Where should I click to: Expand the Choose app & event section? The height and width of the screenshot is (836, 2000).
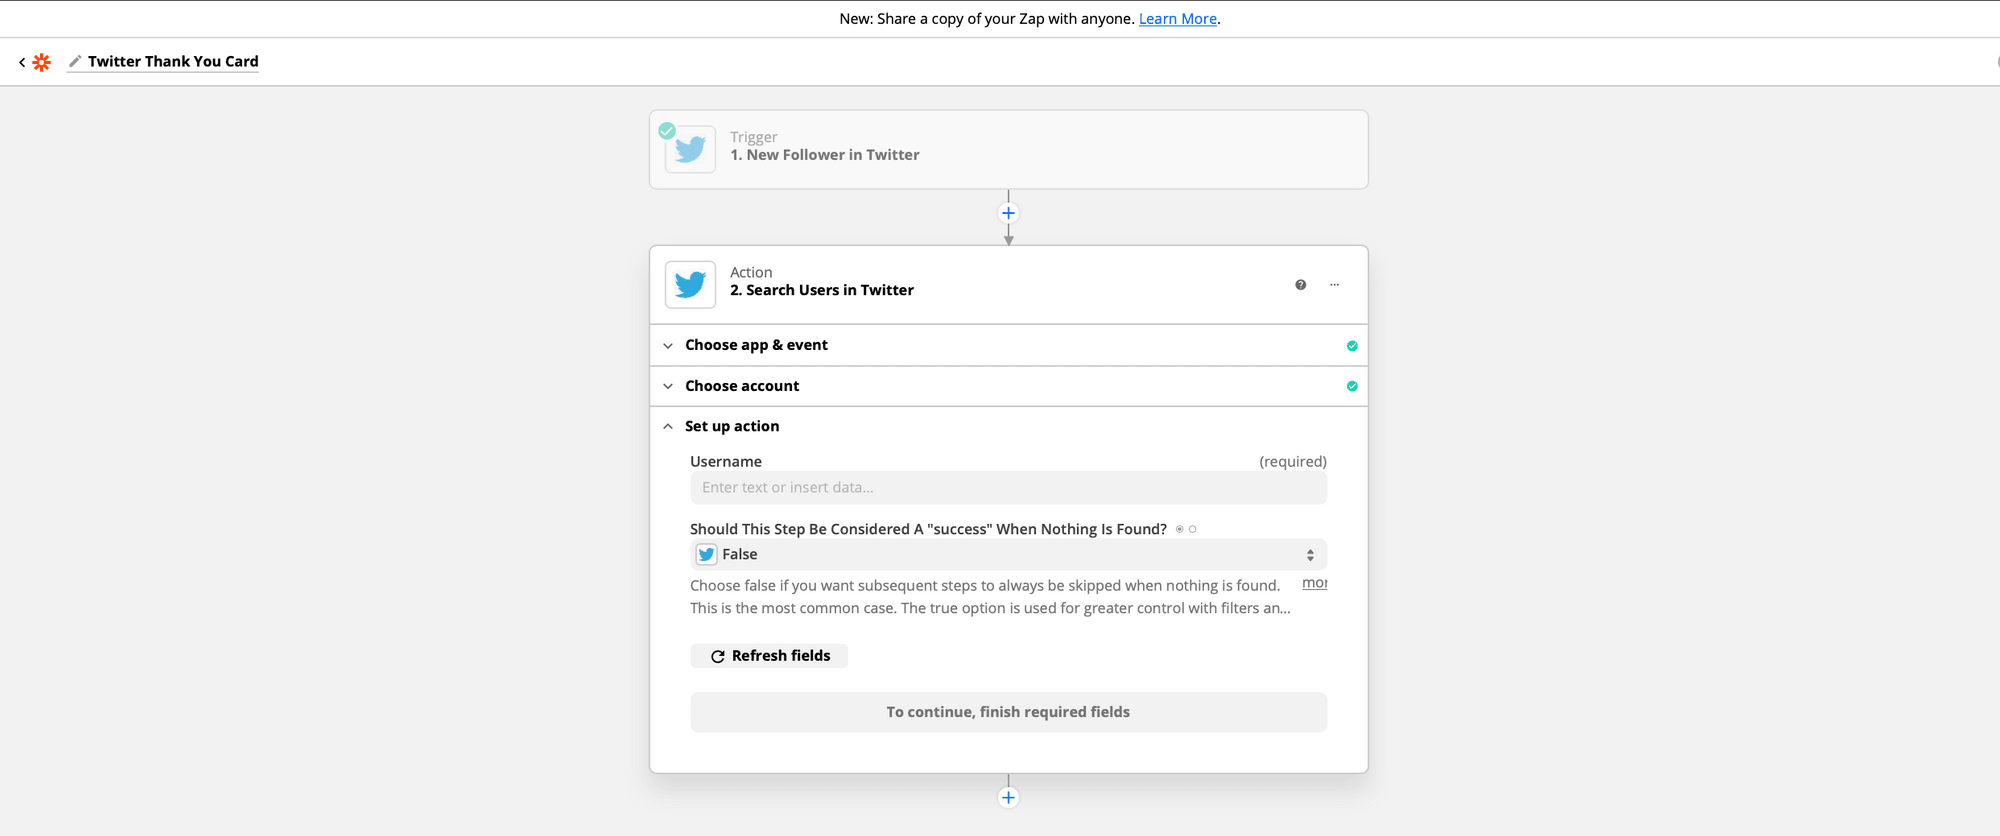pos(756,345)
